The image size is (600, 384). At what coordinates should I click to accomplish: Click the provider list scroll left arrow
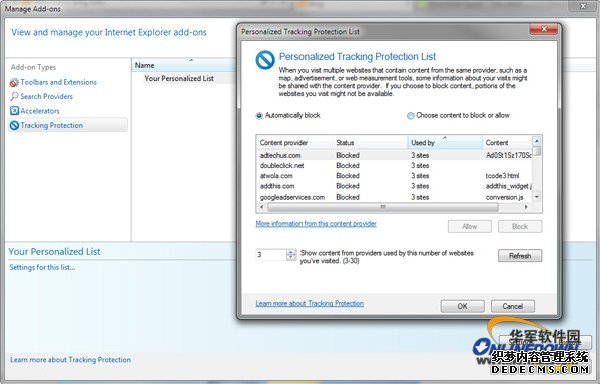[262, 207]
